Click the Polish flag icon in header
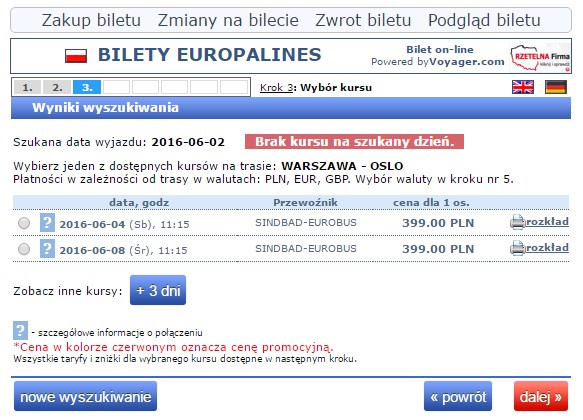Image resolution: width=583 pixels, height=420 pixels. (76, 56)
